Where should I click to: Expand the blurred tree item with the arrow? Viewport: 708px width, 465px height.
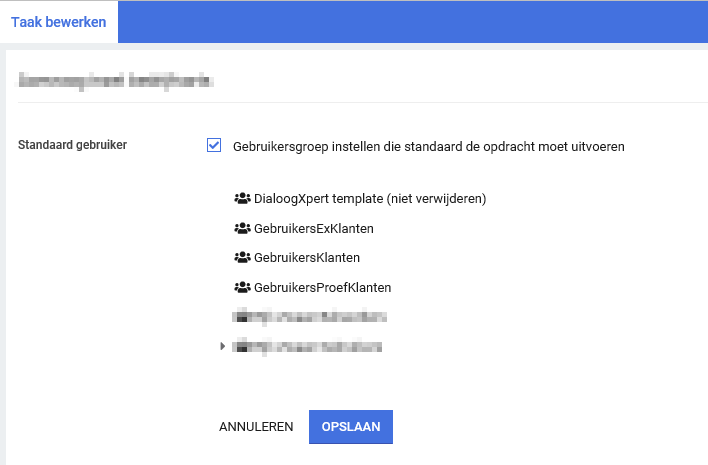(222, 347)
